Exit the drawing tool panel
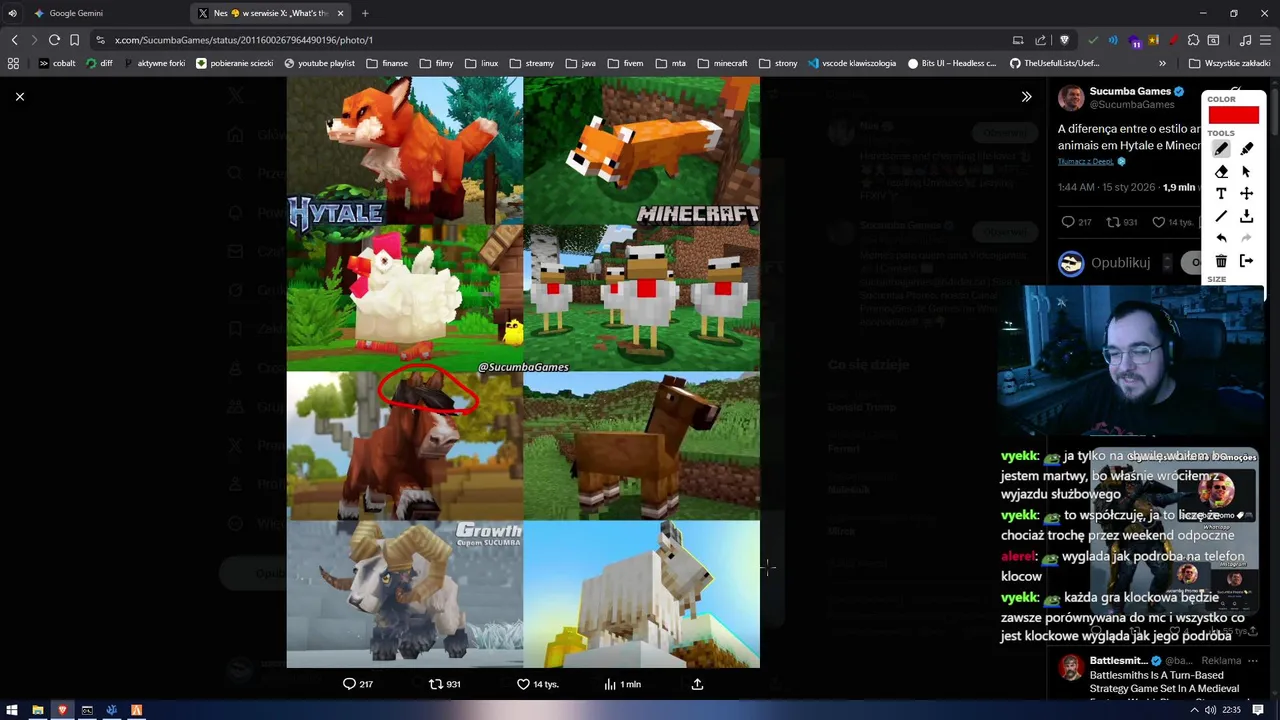The image size is (1280, 720). coord(1246,261)
